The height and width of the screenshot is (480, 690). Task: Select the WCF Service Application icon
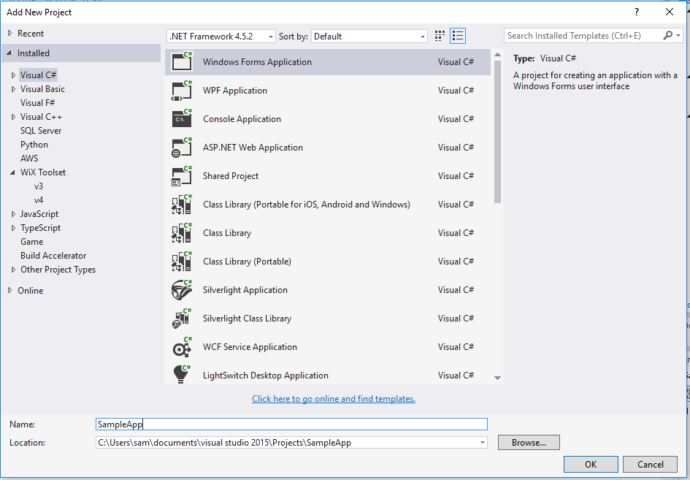tap(182, 347)
